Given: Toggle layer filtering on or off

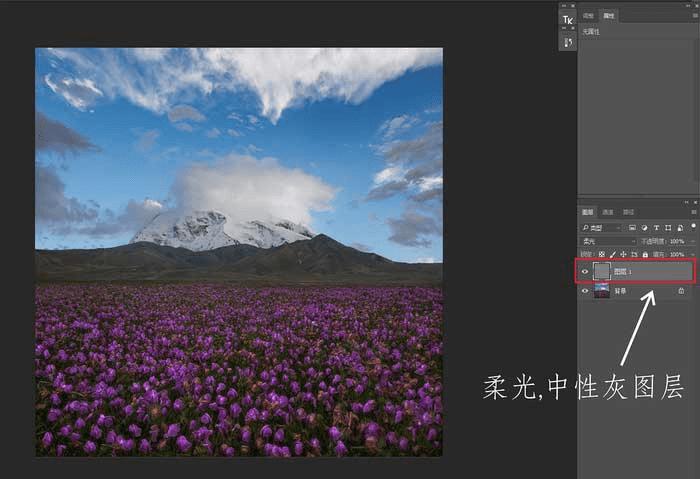Looking at the screenshot, I should (693, 226).
